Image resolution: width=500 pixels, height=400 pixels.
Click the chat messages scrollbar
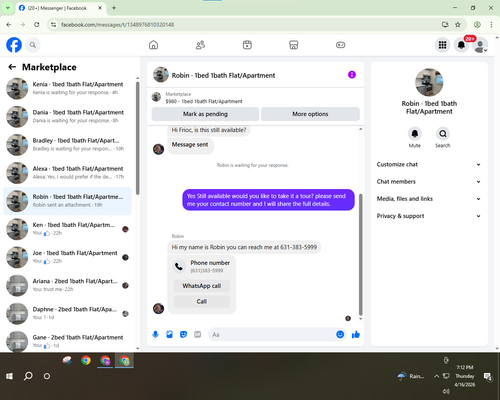tap(360, 255)
